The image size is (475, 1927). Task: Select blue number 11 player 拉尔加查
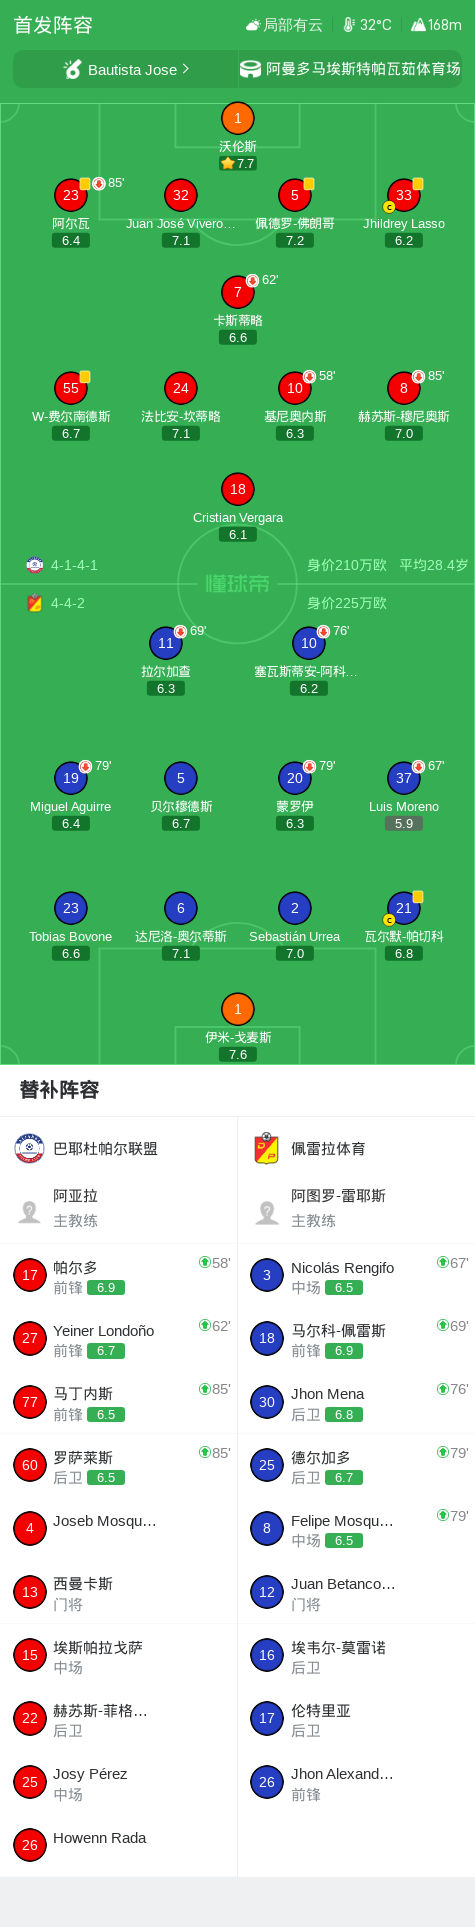coord(166,643)
